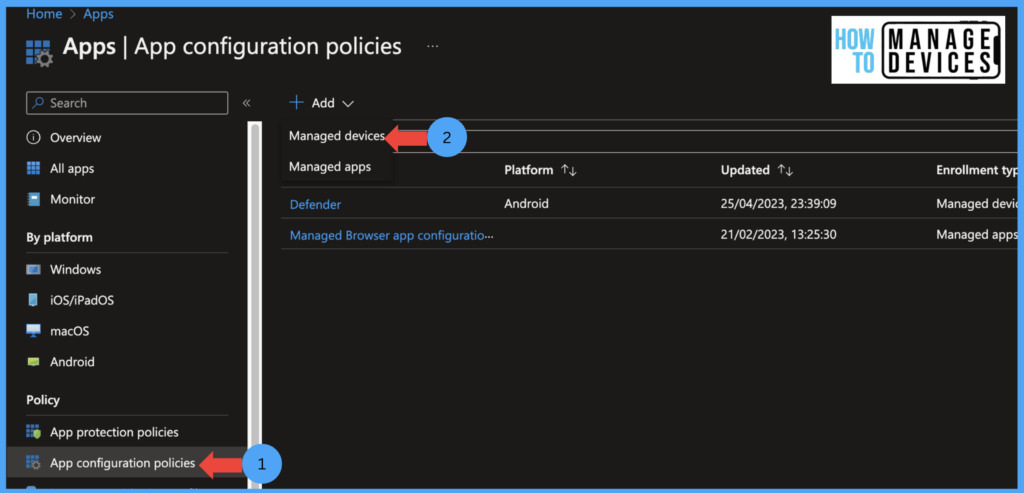This screenshot has height=493, width=1024.
Task: Select Managed apps from Add menu
Action: click(x=330, y=167)
